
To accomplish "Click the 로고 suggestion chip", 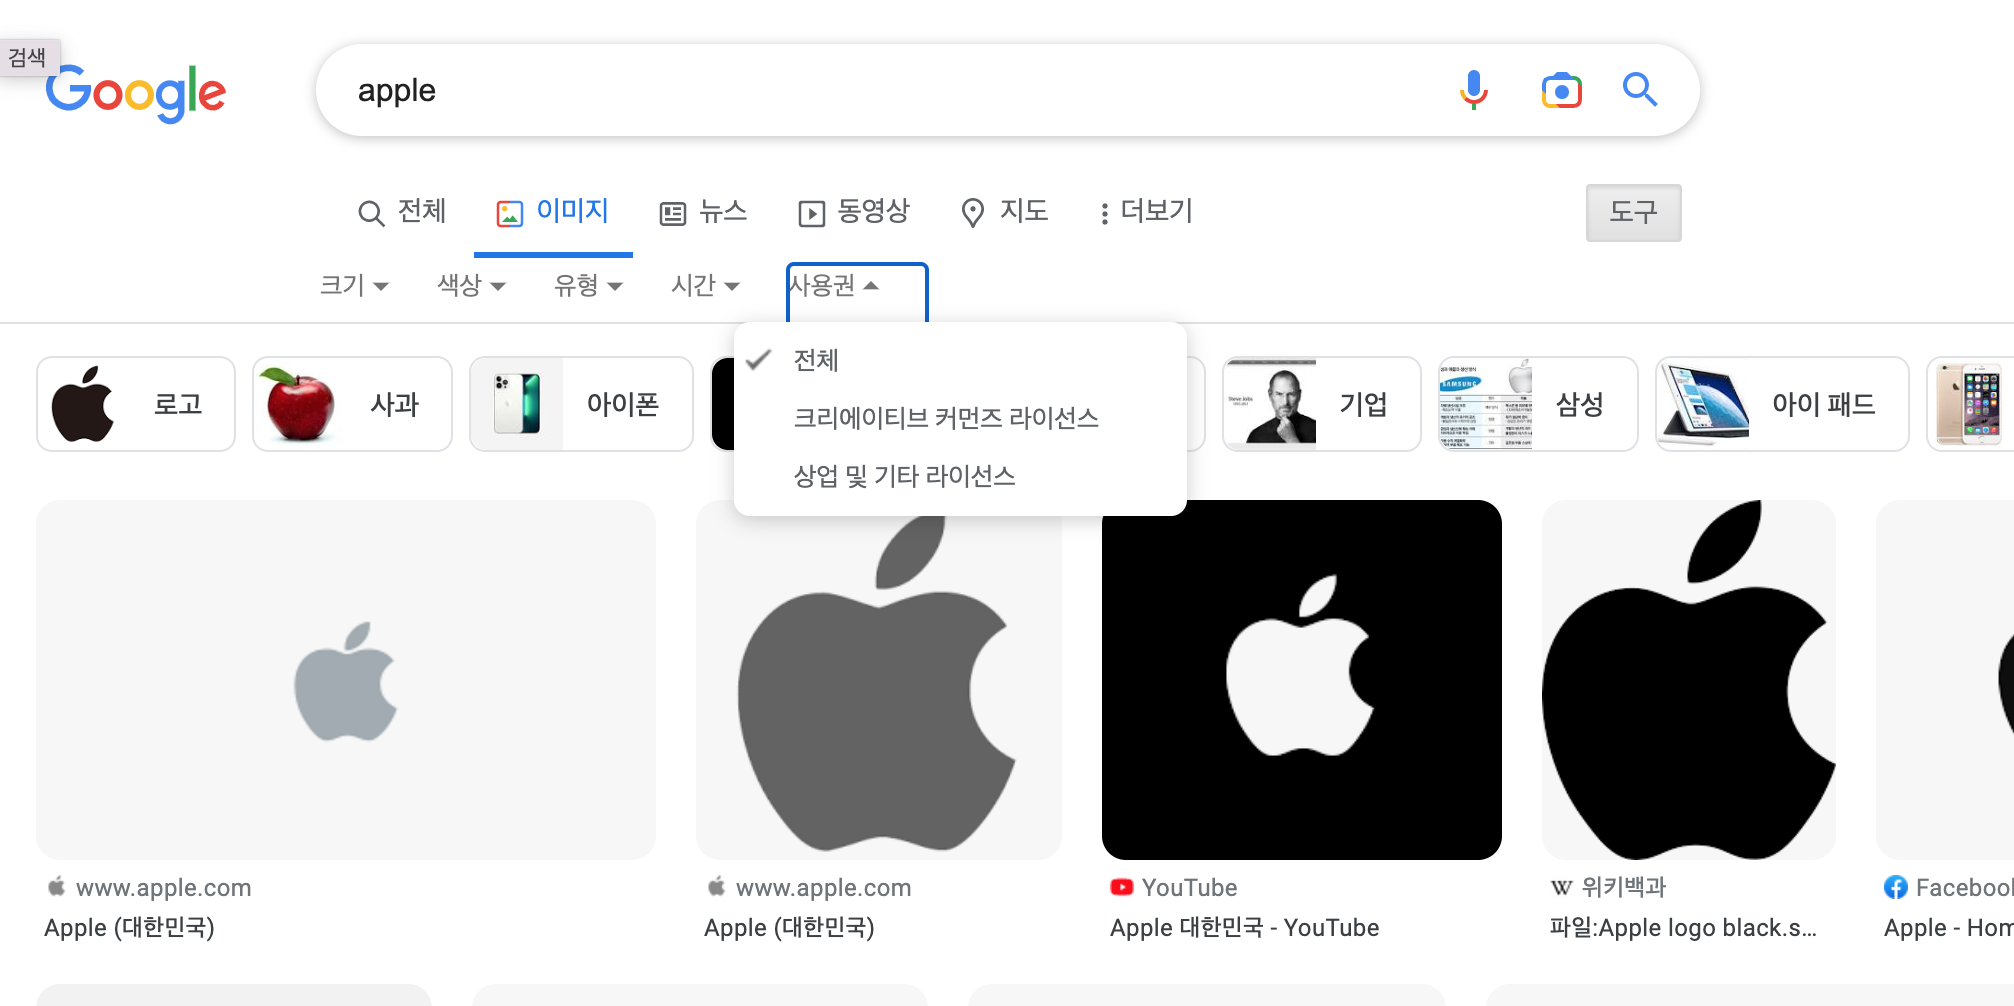I will coord(136,404).
